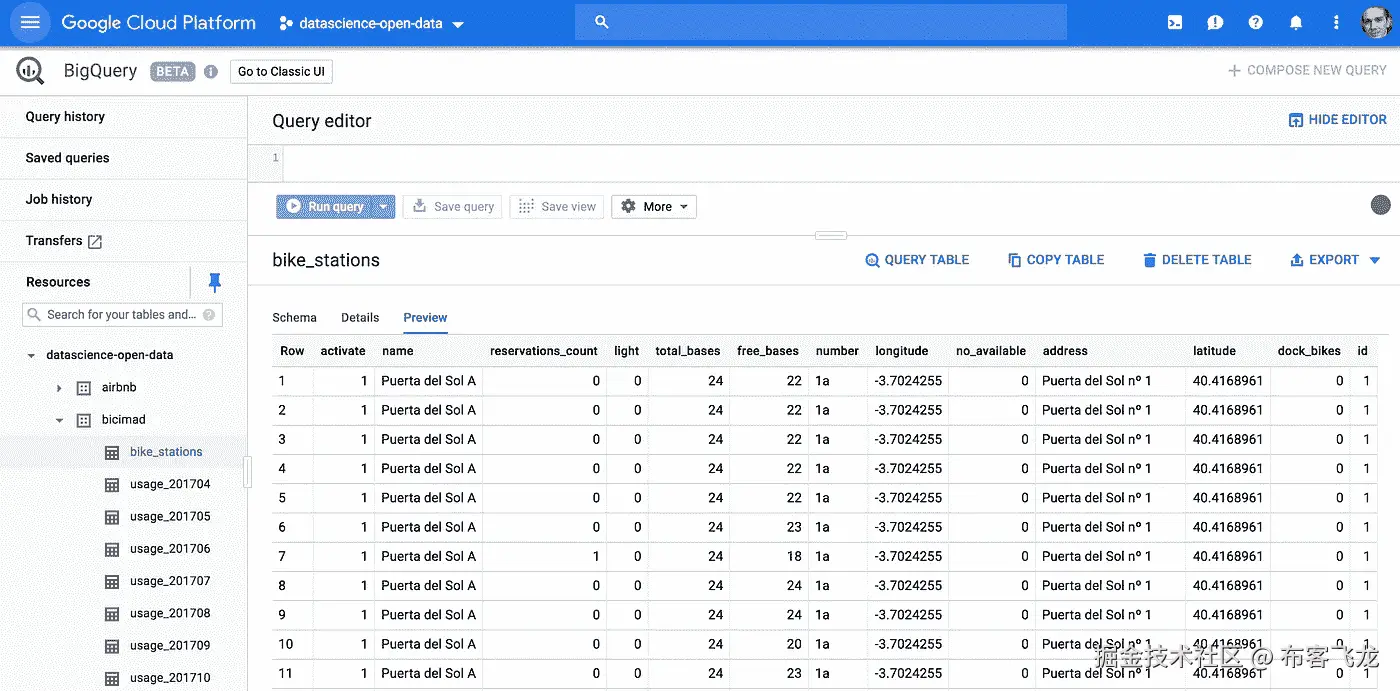Select the usage_201707 table
The height and width of the screenshot is (691, 1400).
pyautogui.click(x=170, y=581)
